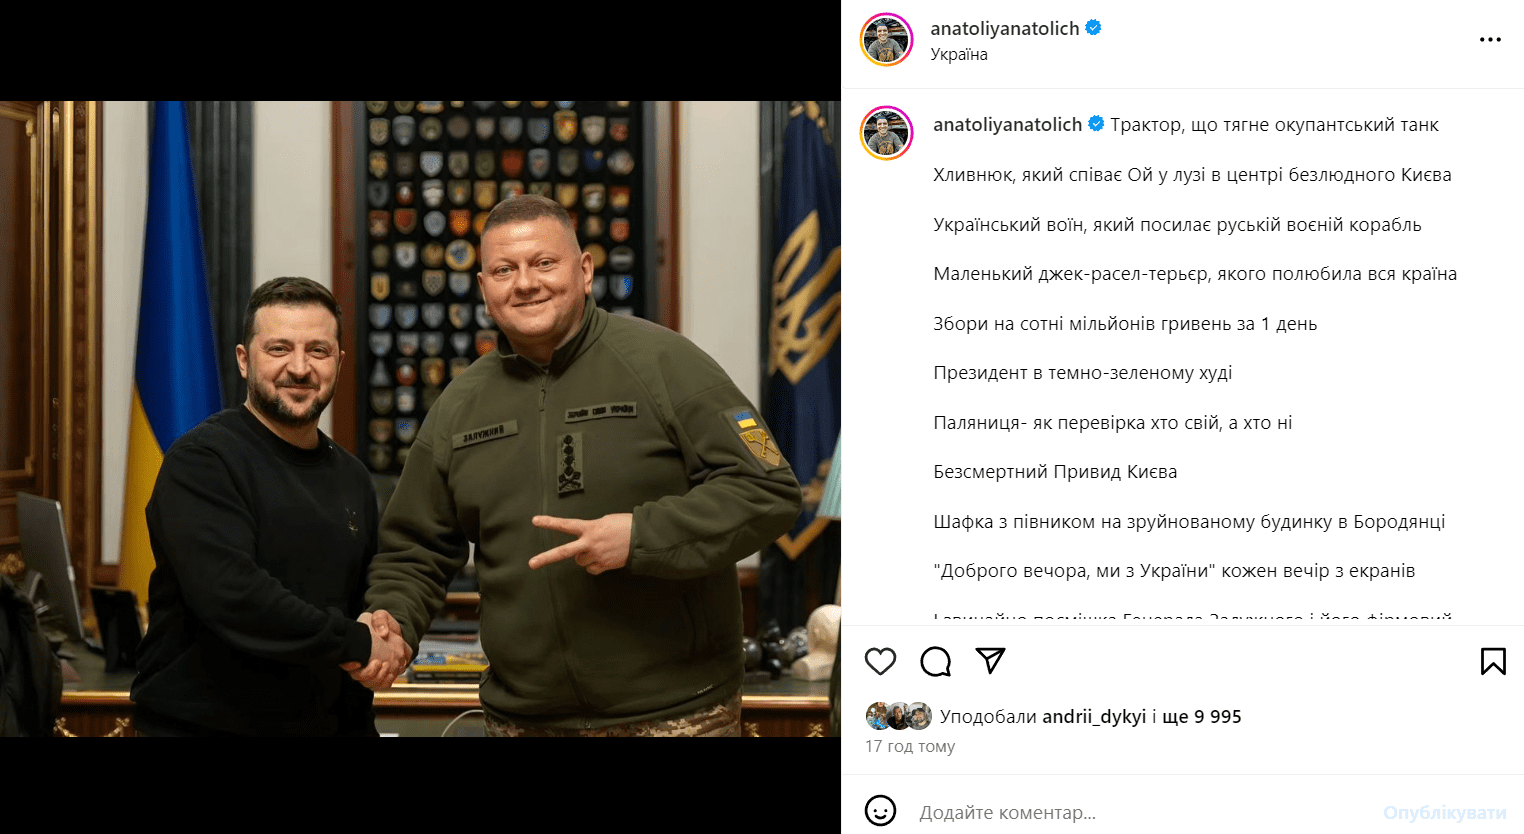Click the anatoliyanatolich username in the caption
1524x834 pixels.
[x=1007, y=125]
